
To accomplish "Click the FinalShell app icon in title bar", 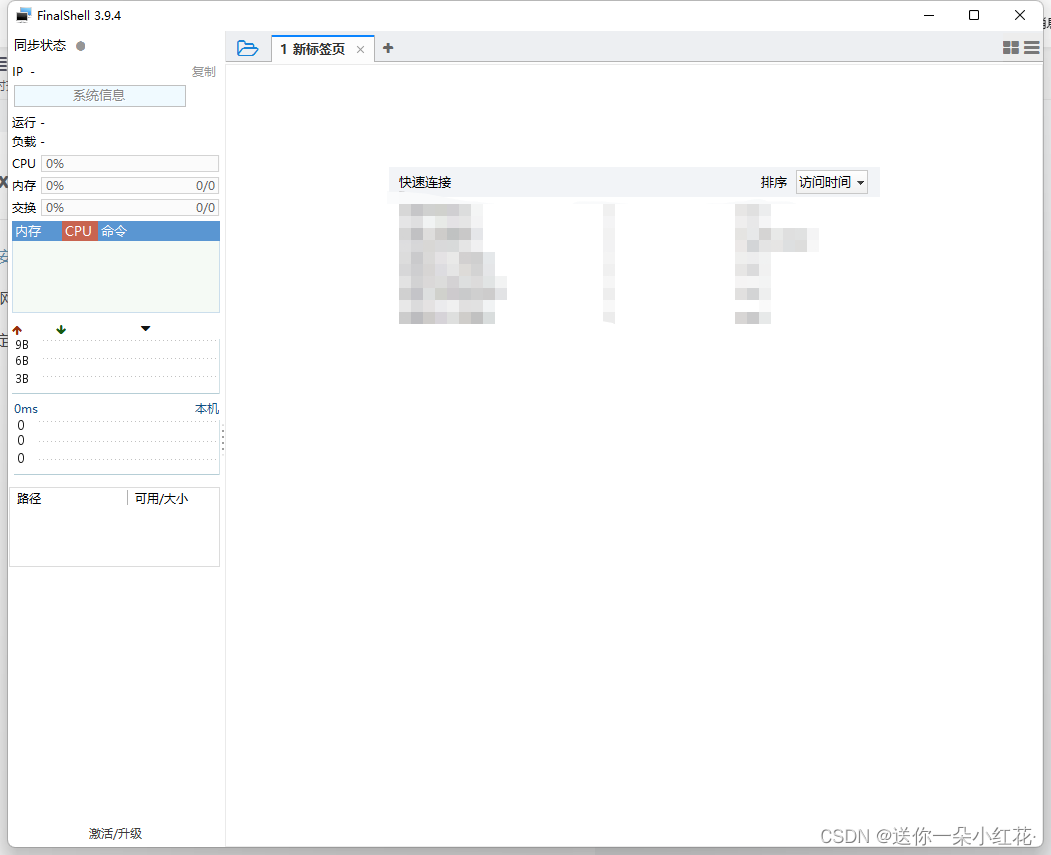I will click(24, 15).
